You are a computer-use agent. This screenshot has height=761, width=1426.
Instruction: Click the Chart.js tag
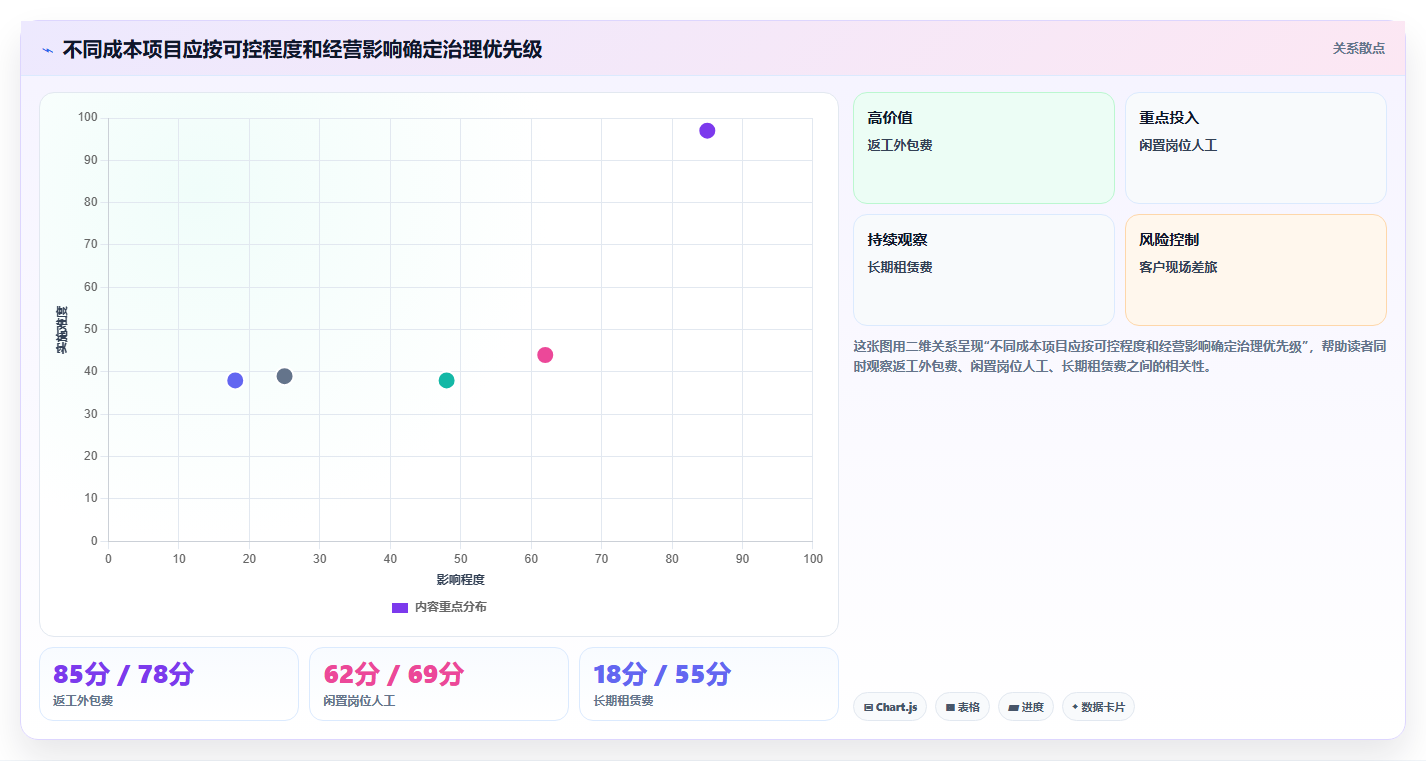pyautogui.click(x=890, y=707)
